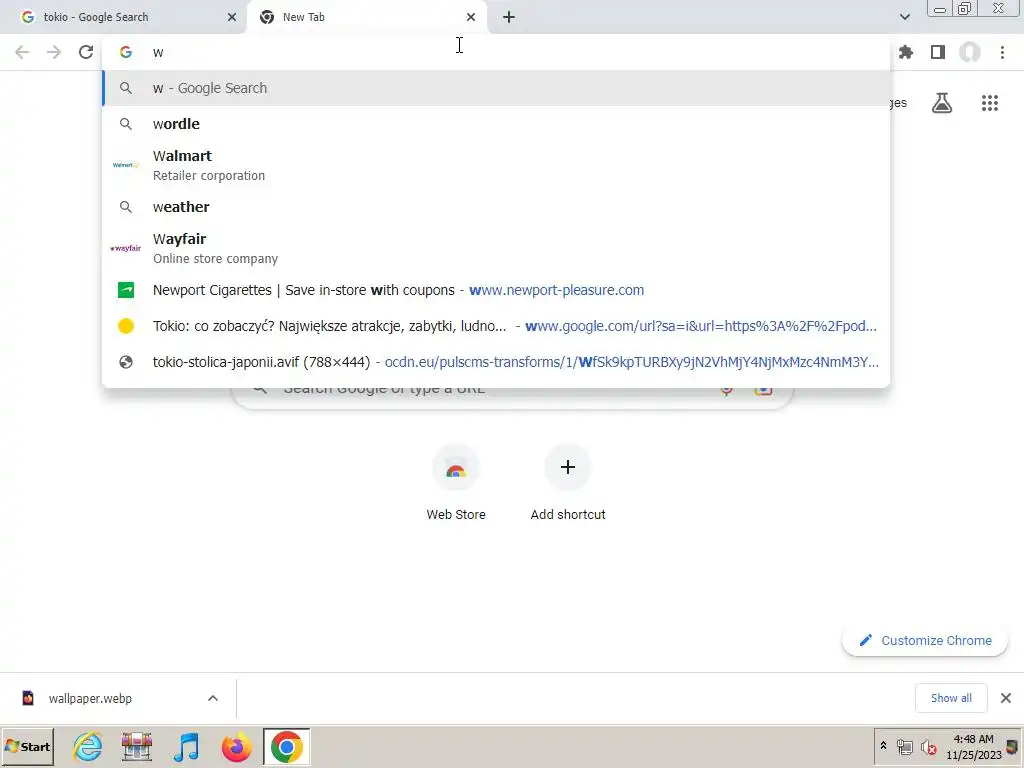1024x768 pixels.
Task: Click the network tray icon
Action: (904, 747)
